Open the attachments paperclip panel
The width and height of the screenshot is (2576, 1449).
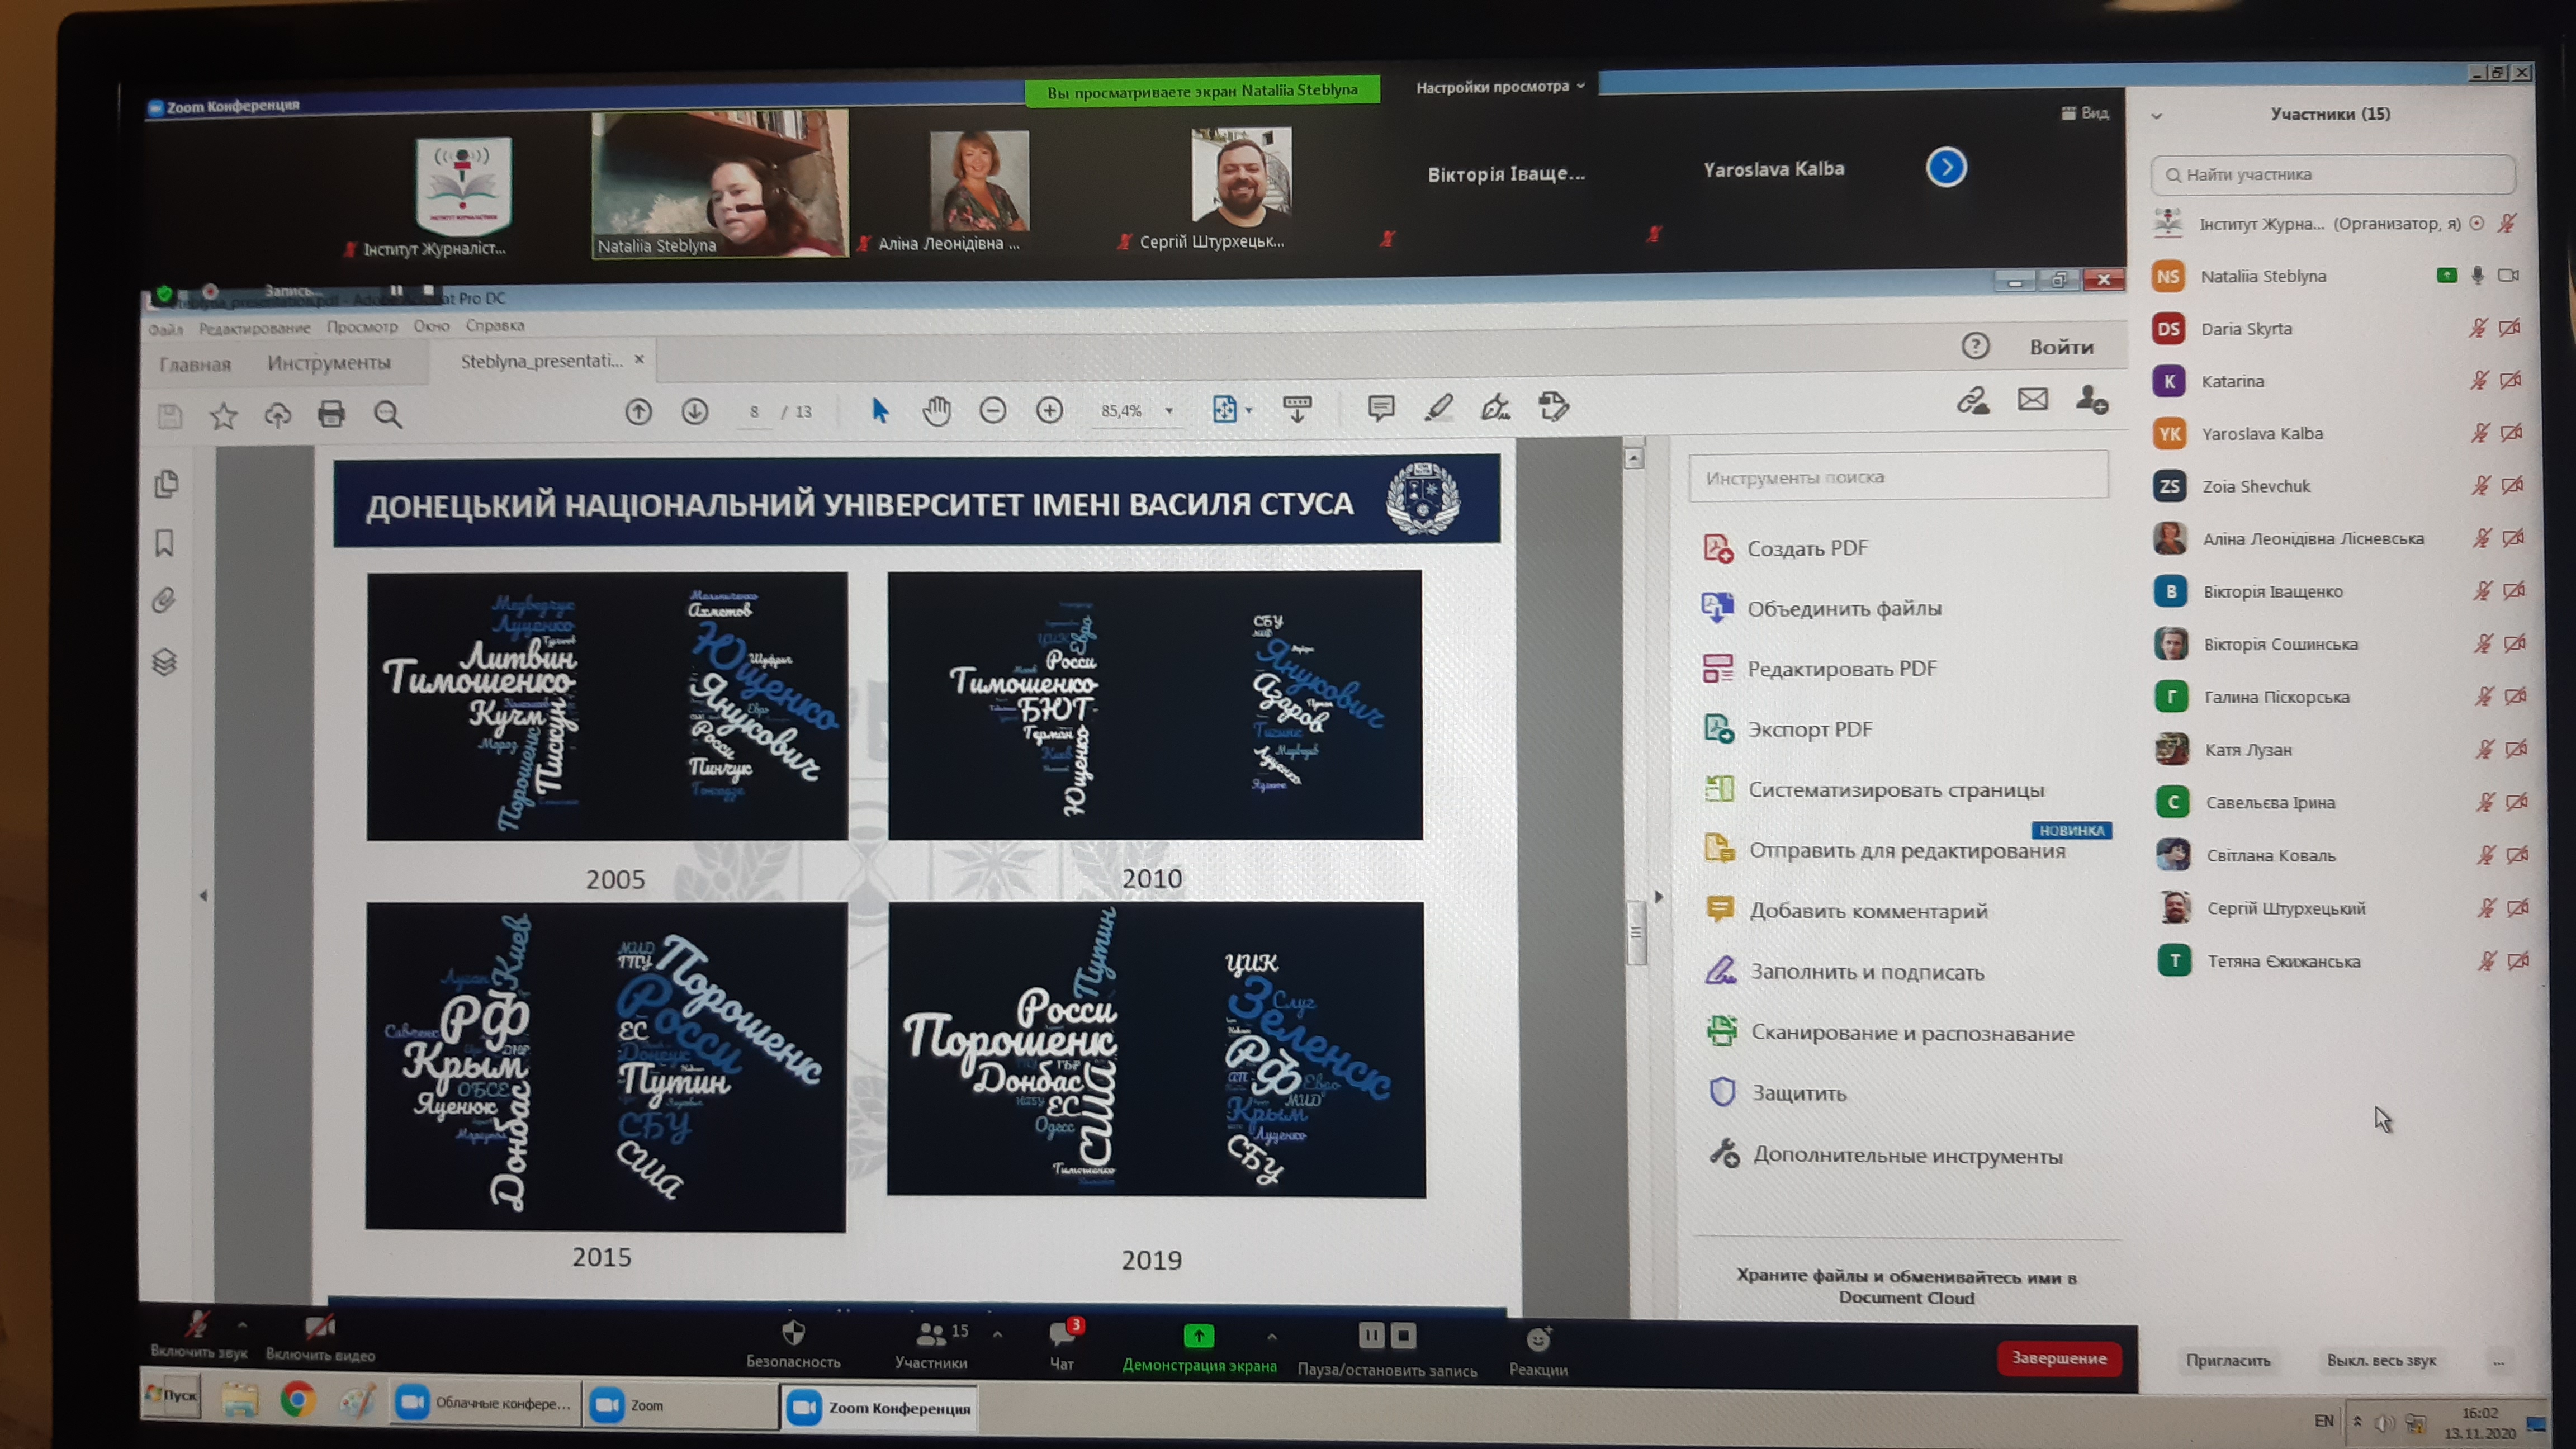pos(165,600)
